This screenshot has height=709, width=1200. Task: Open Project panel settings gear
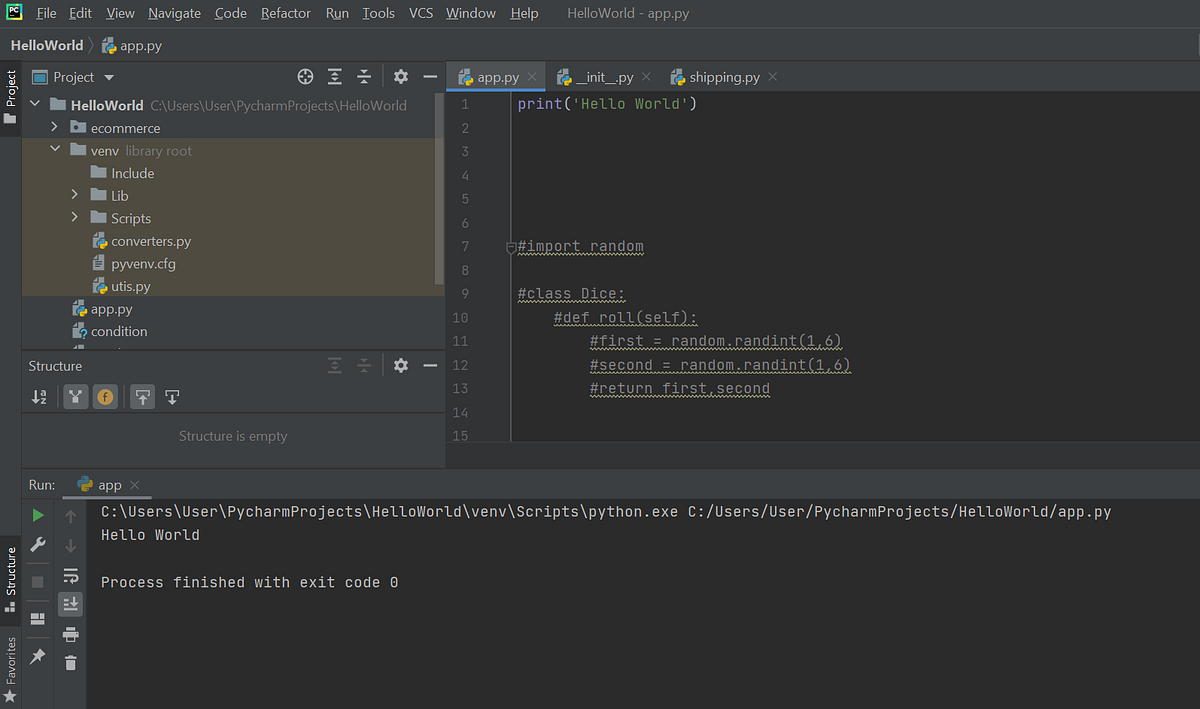coord(400,76)
